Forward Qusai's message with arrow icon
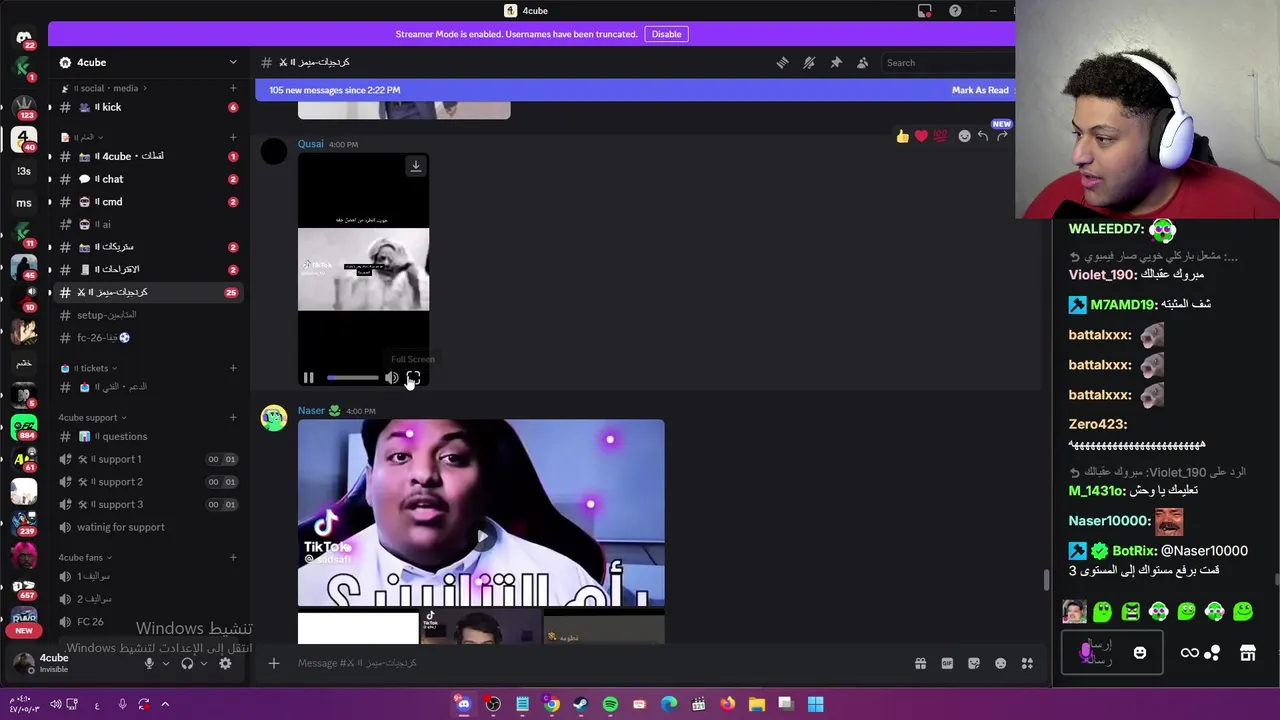This screenshot has width=1280, height=720. 1002,136
